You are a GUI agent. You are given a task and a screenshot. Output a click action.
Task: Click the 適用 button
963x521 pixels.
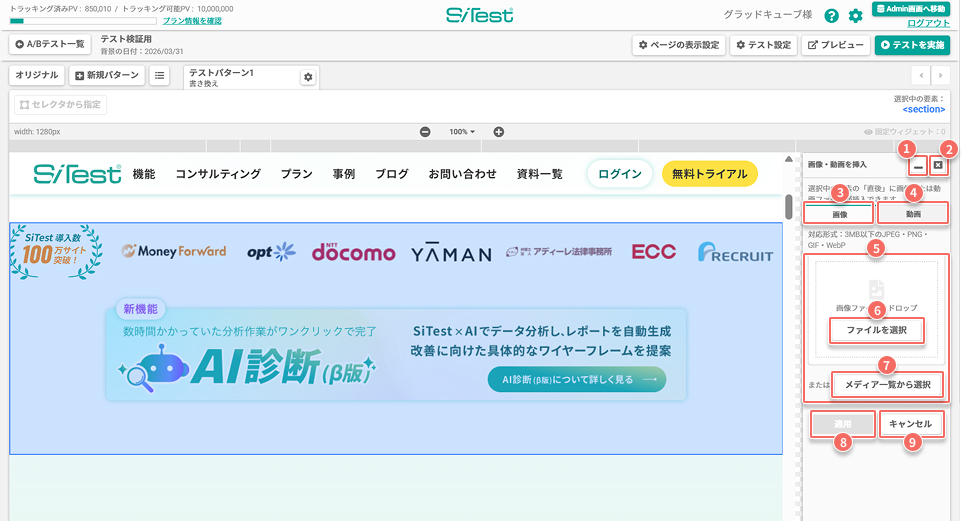[842, 425]
